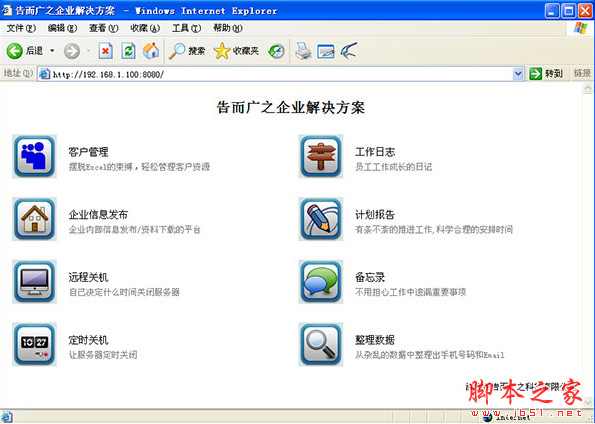Open the 企业信息发布 title link

click(98, 215)
